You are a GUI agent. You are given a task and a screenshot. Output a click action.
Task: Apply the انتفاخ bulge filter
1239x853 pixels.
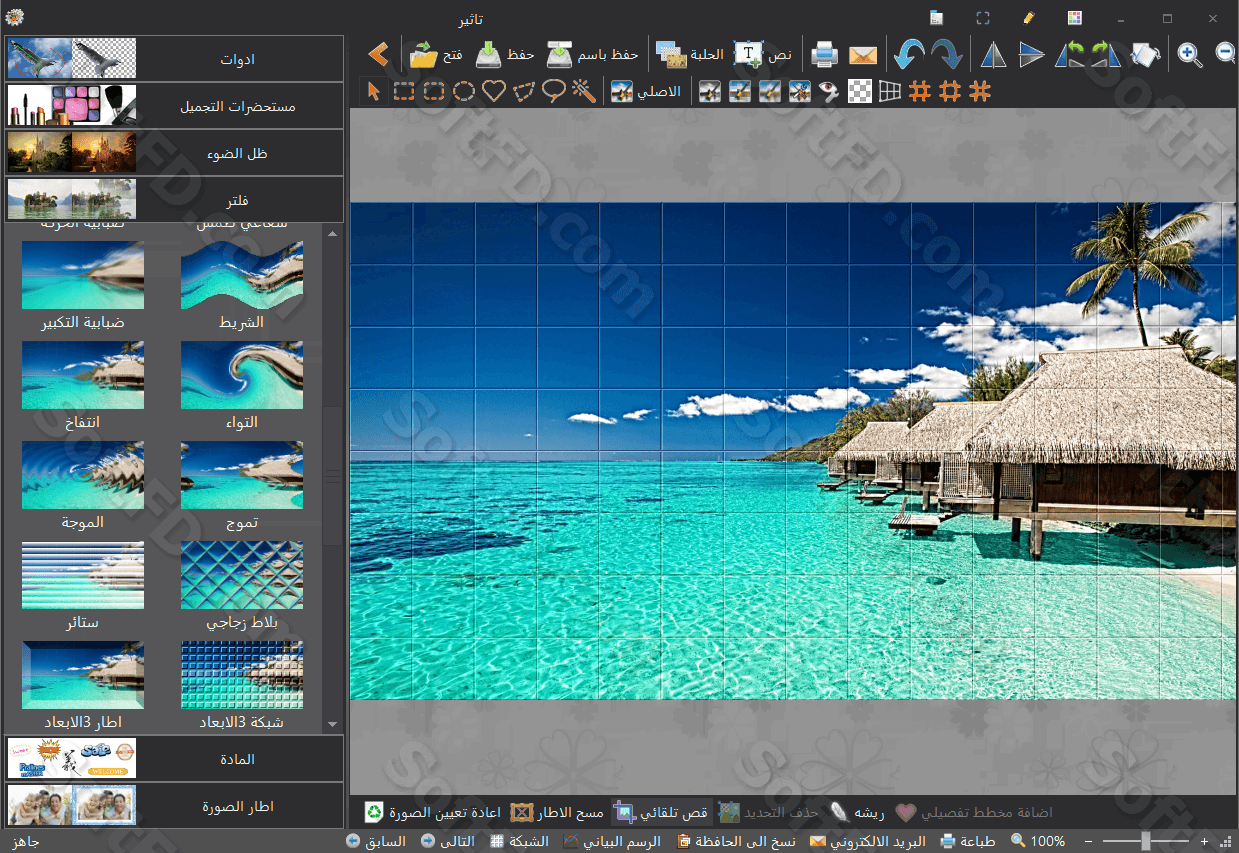[x=83, y=375]
